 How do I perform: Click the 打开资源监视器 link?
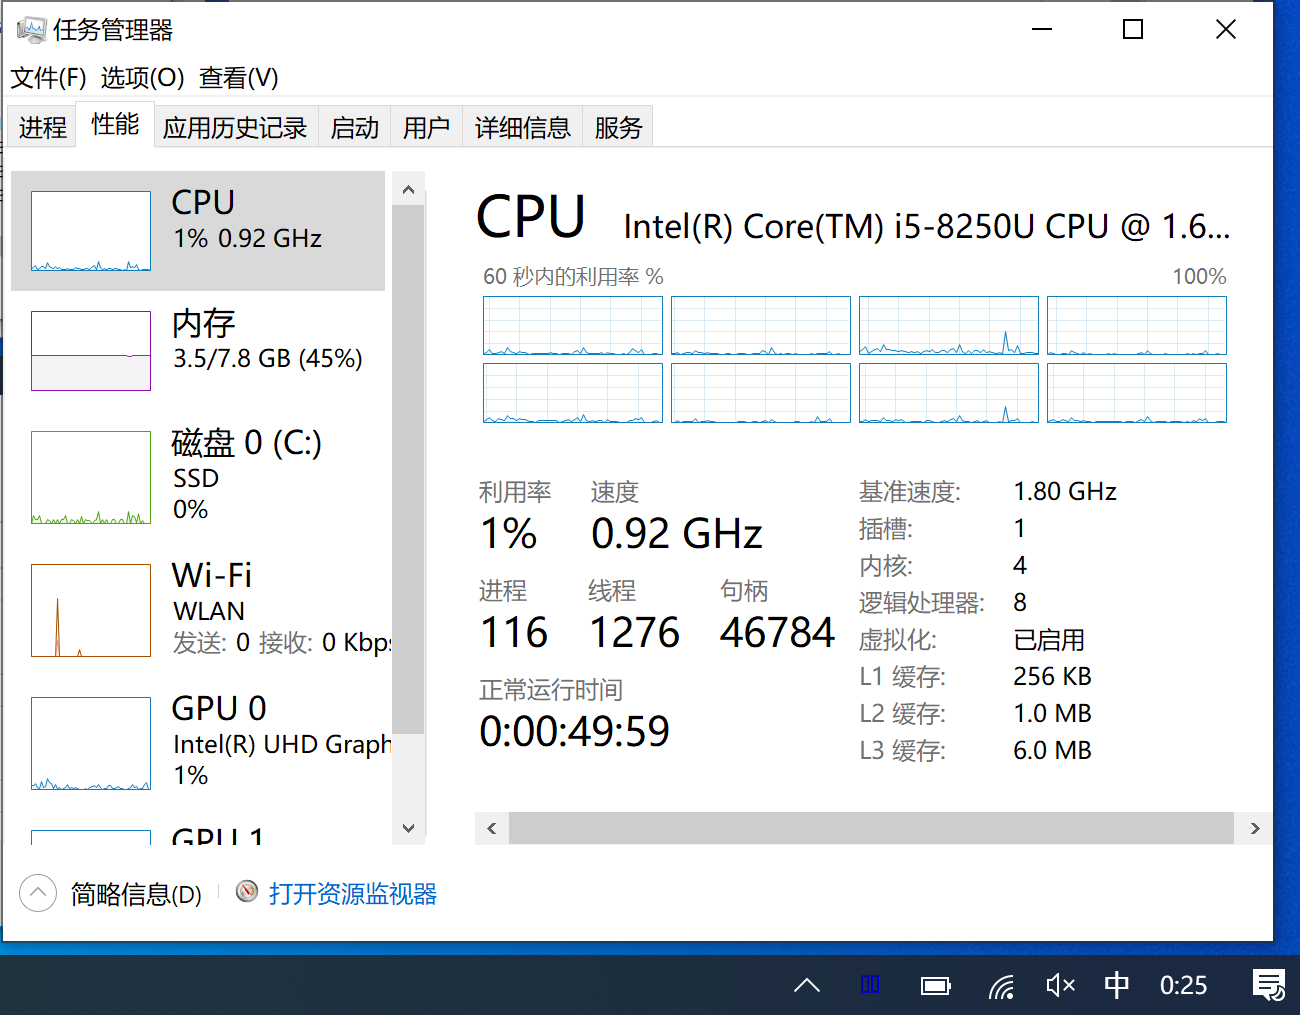(352, 894)
